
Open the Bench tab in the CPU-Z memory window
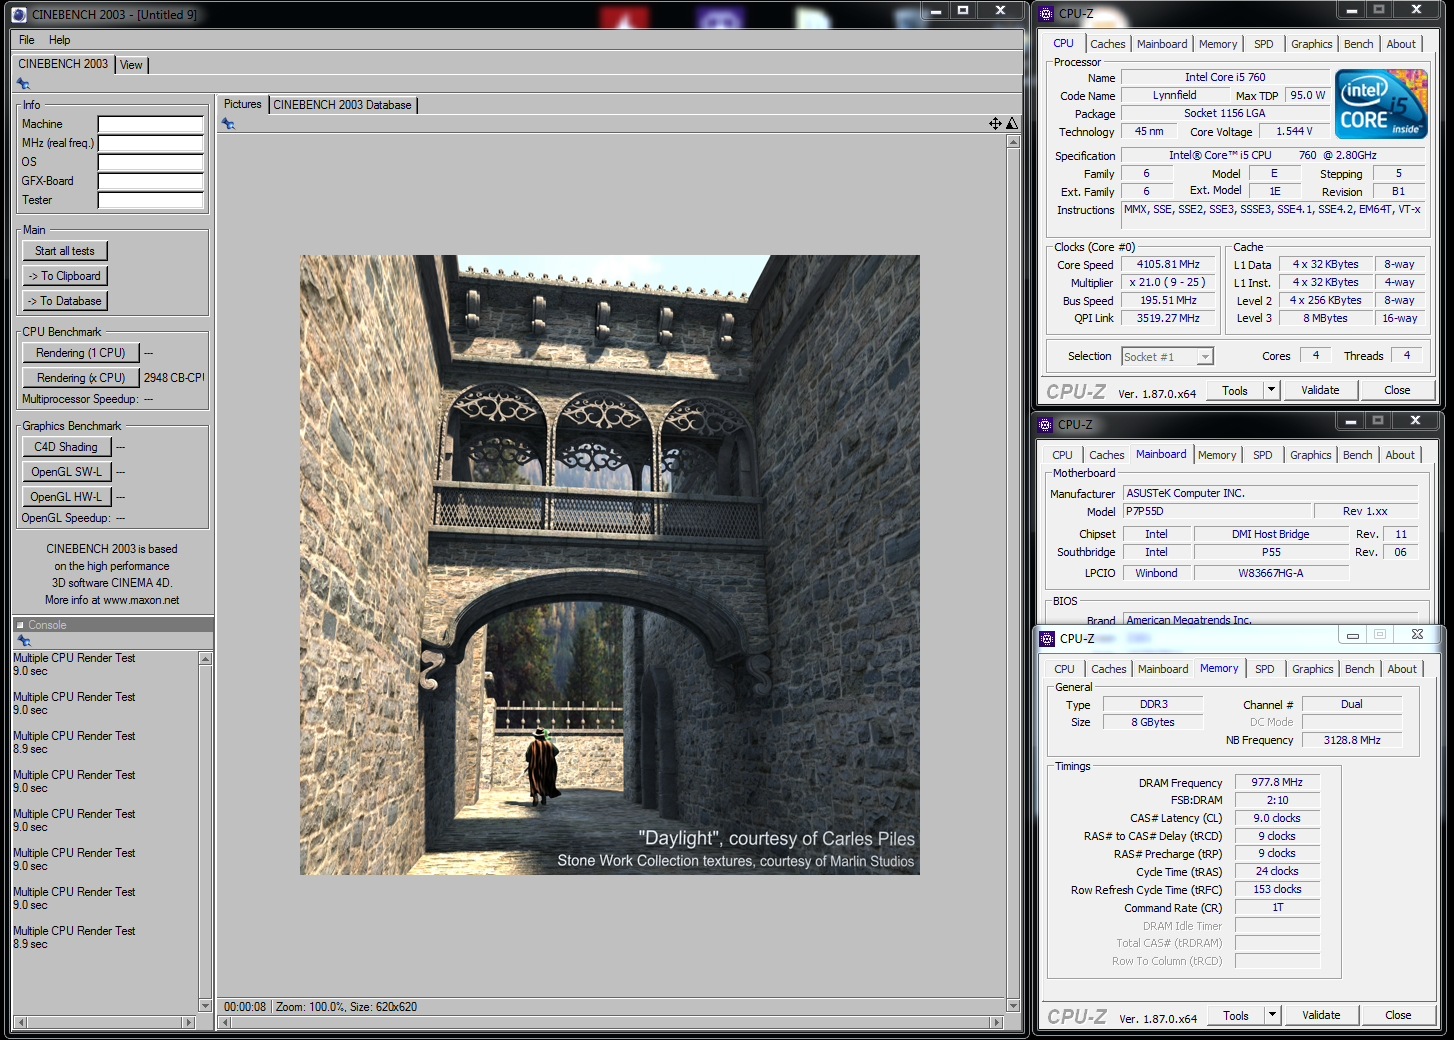click(x=1359, y=669)
